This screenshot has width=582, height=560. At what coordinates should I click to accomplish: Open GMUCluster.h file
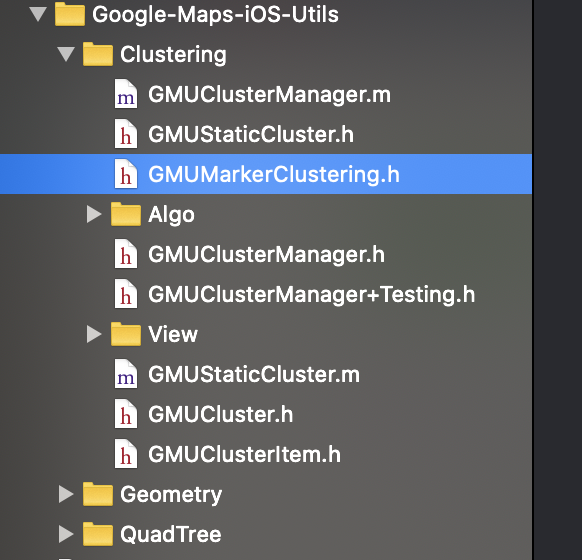click(220, 414)
